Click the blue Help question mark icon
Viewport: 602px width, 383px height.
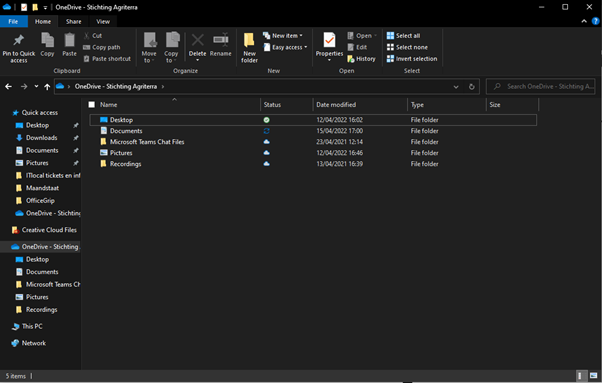coord(595,21)
